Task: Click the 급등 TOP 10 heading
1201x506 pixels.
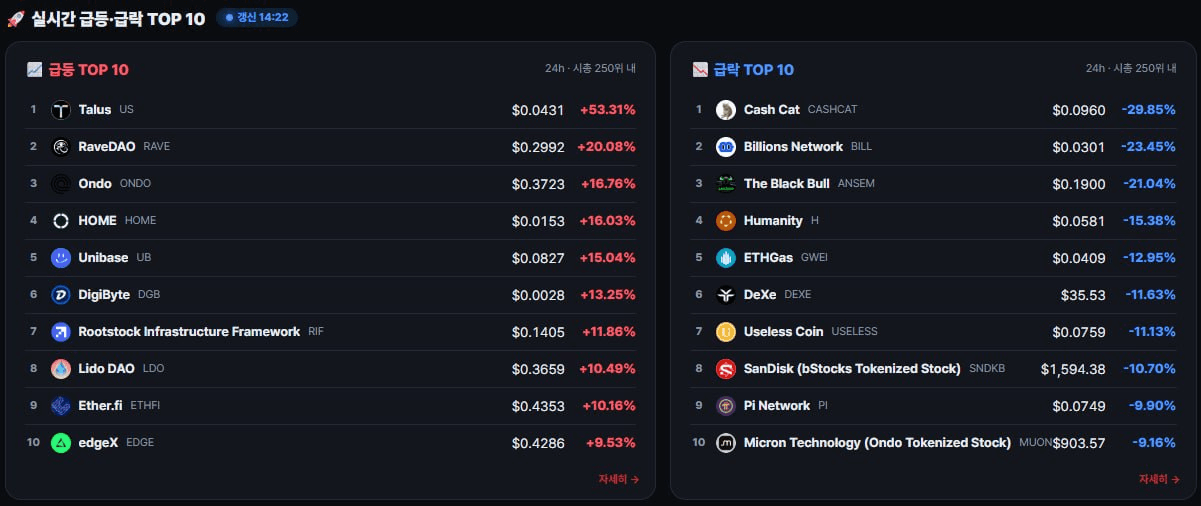Action: 89,70
